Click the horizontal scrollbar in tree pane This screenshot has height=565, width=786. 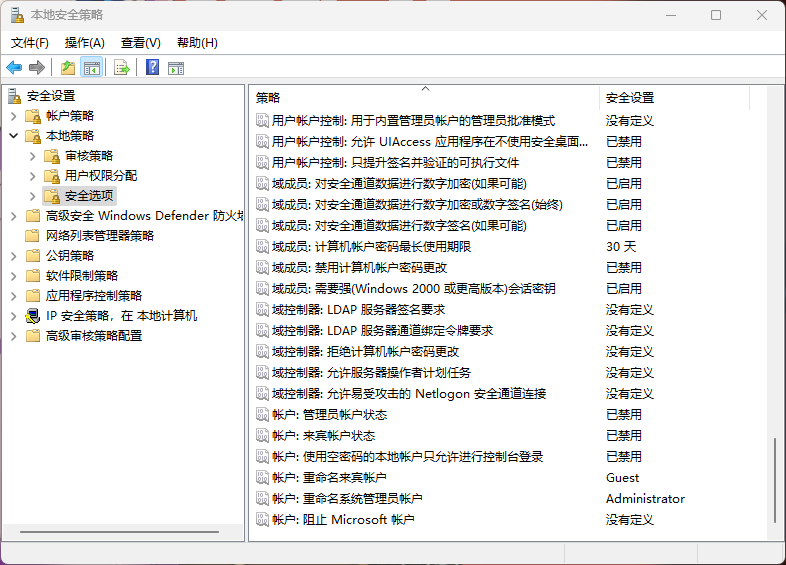[119, 532]
